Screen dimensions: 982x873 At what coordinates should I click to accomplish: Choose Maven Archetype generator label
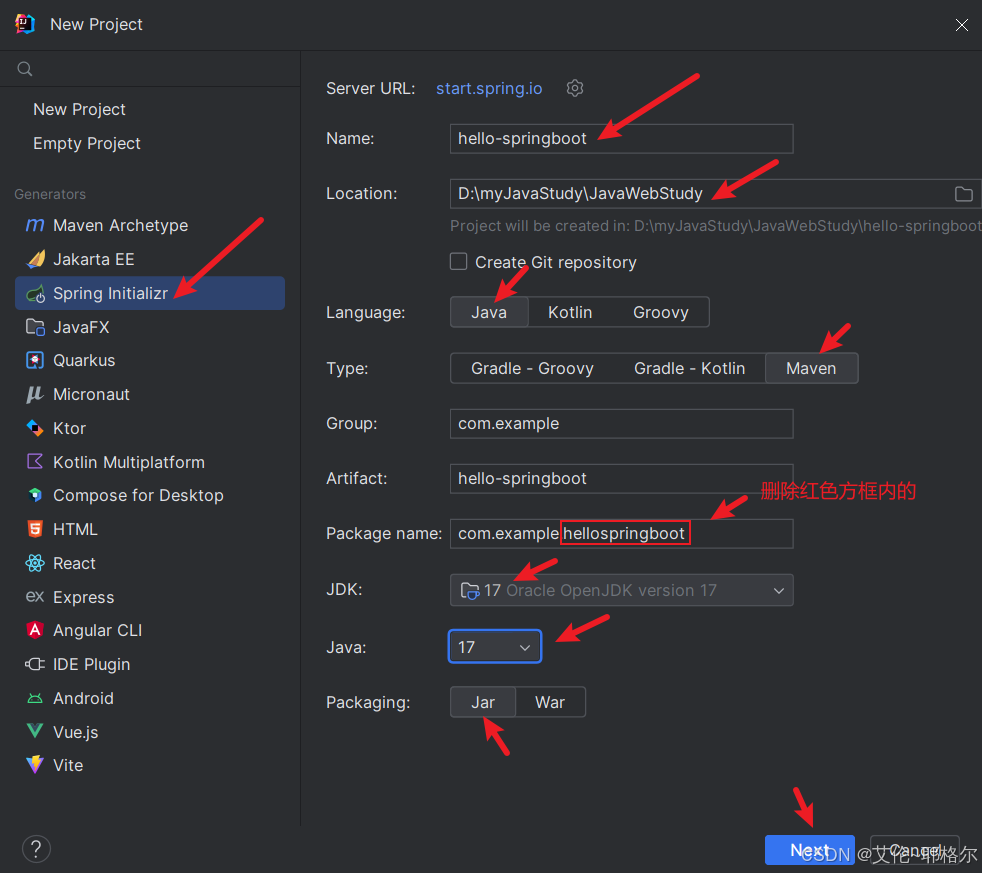tap(120, 225)
